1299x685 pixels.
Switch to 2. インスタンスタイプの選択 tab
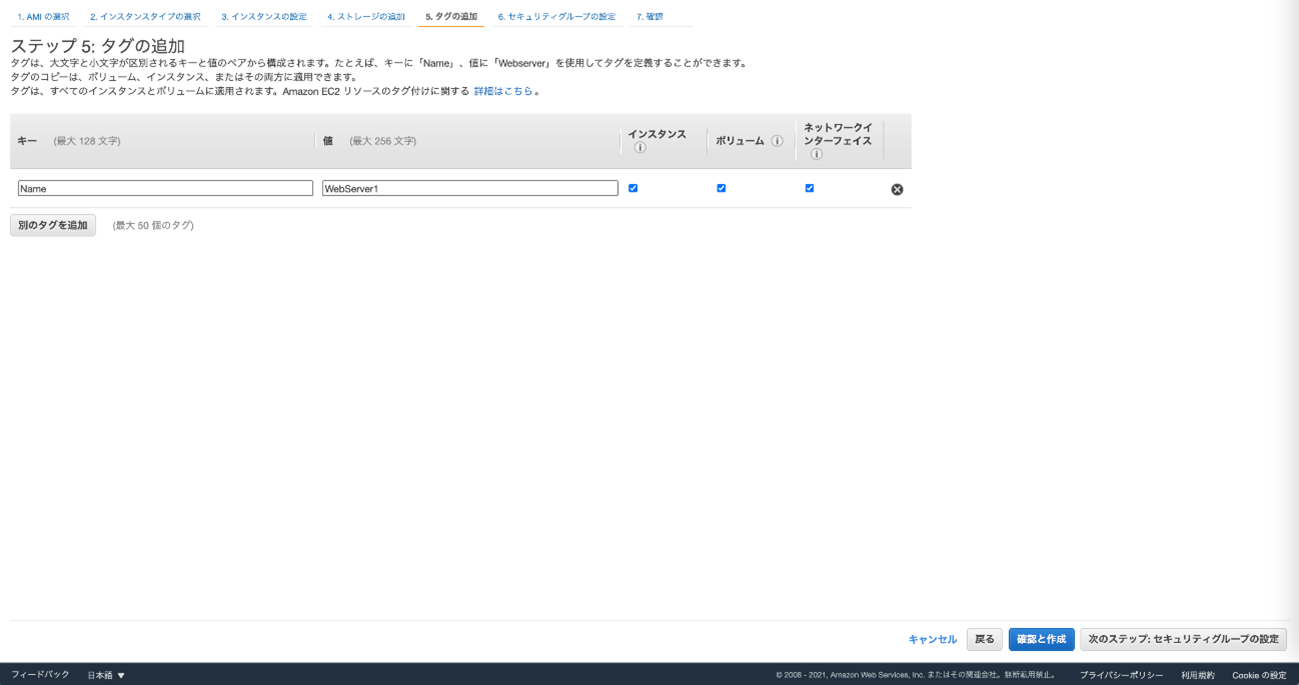click(x=145, y=17)
